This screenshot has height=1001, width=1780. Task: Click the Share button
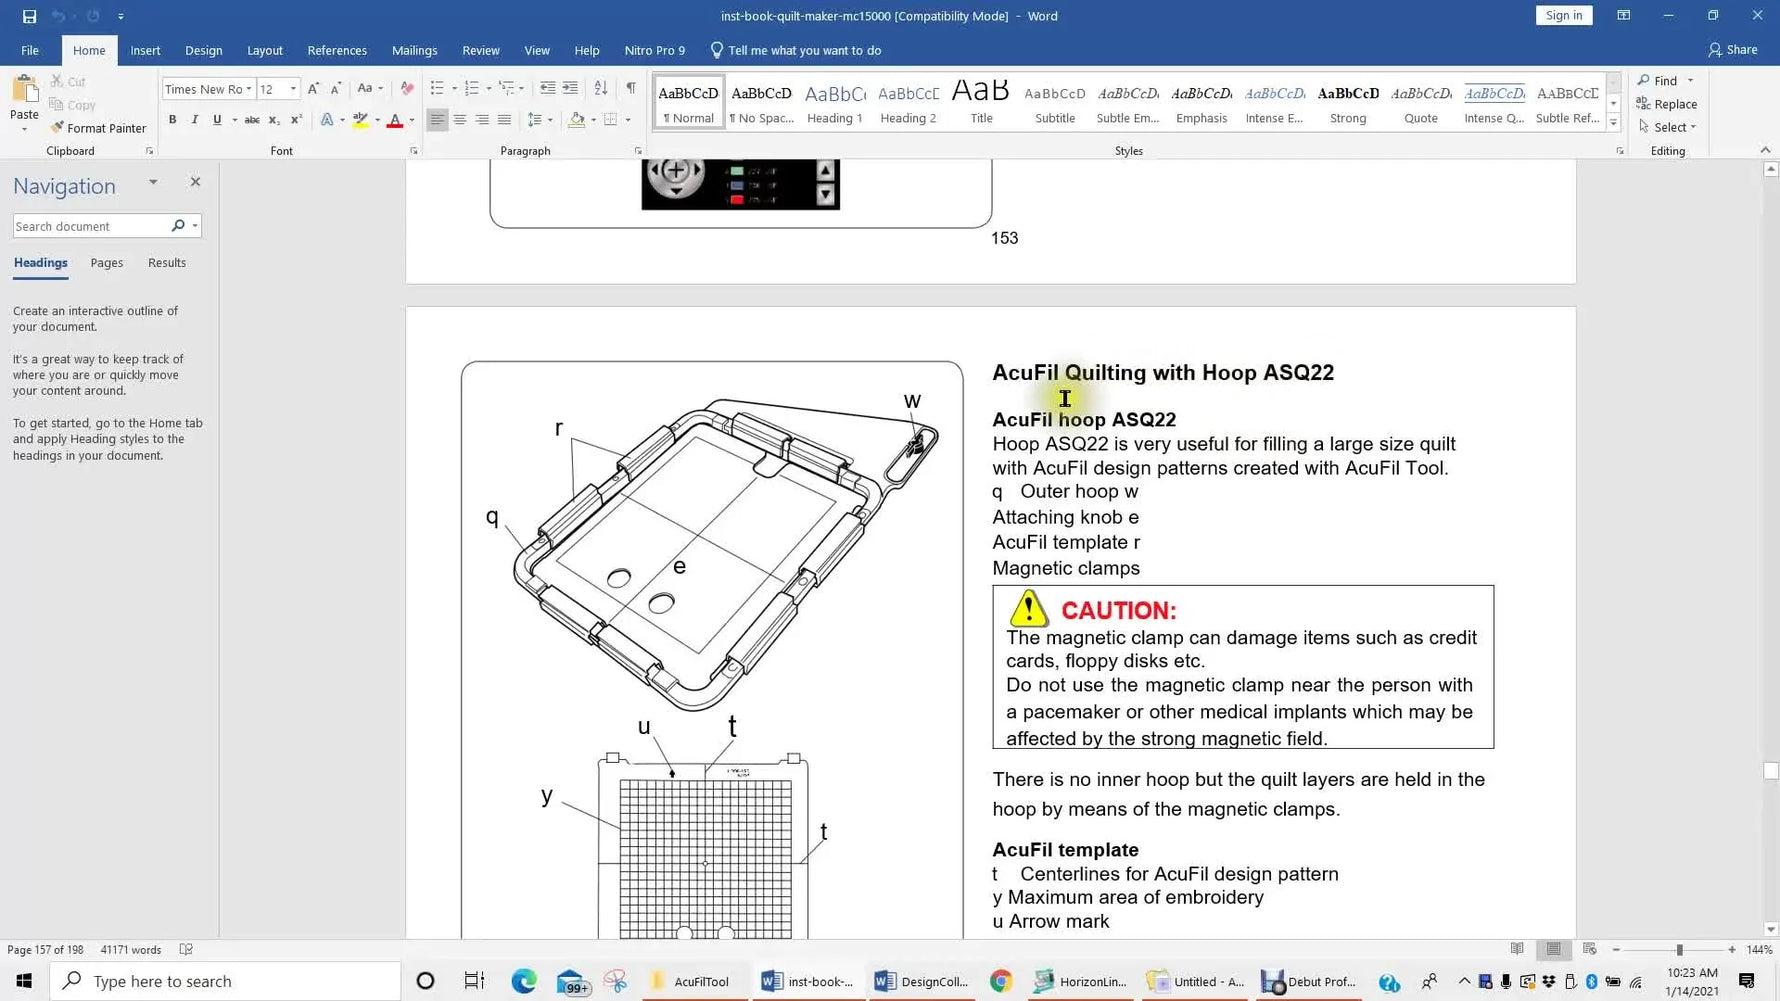(1733, 50)
